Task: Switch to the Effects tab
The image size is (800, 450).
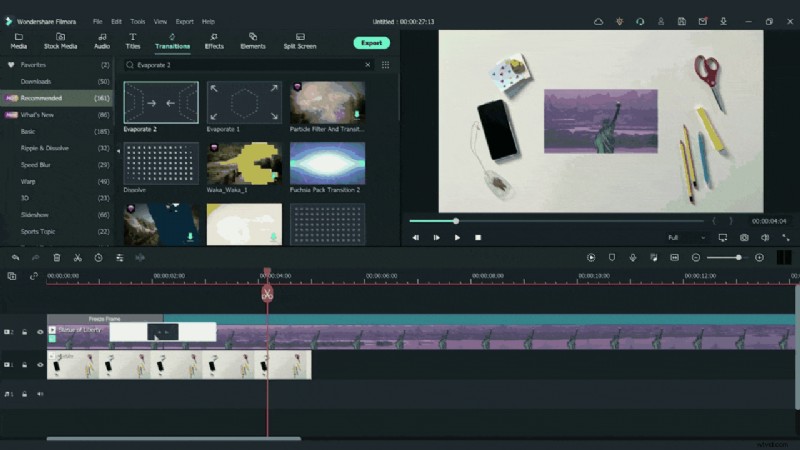Action: click(x=214, y=40)
